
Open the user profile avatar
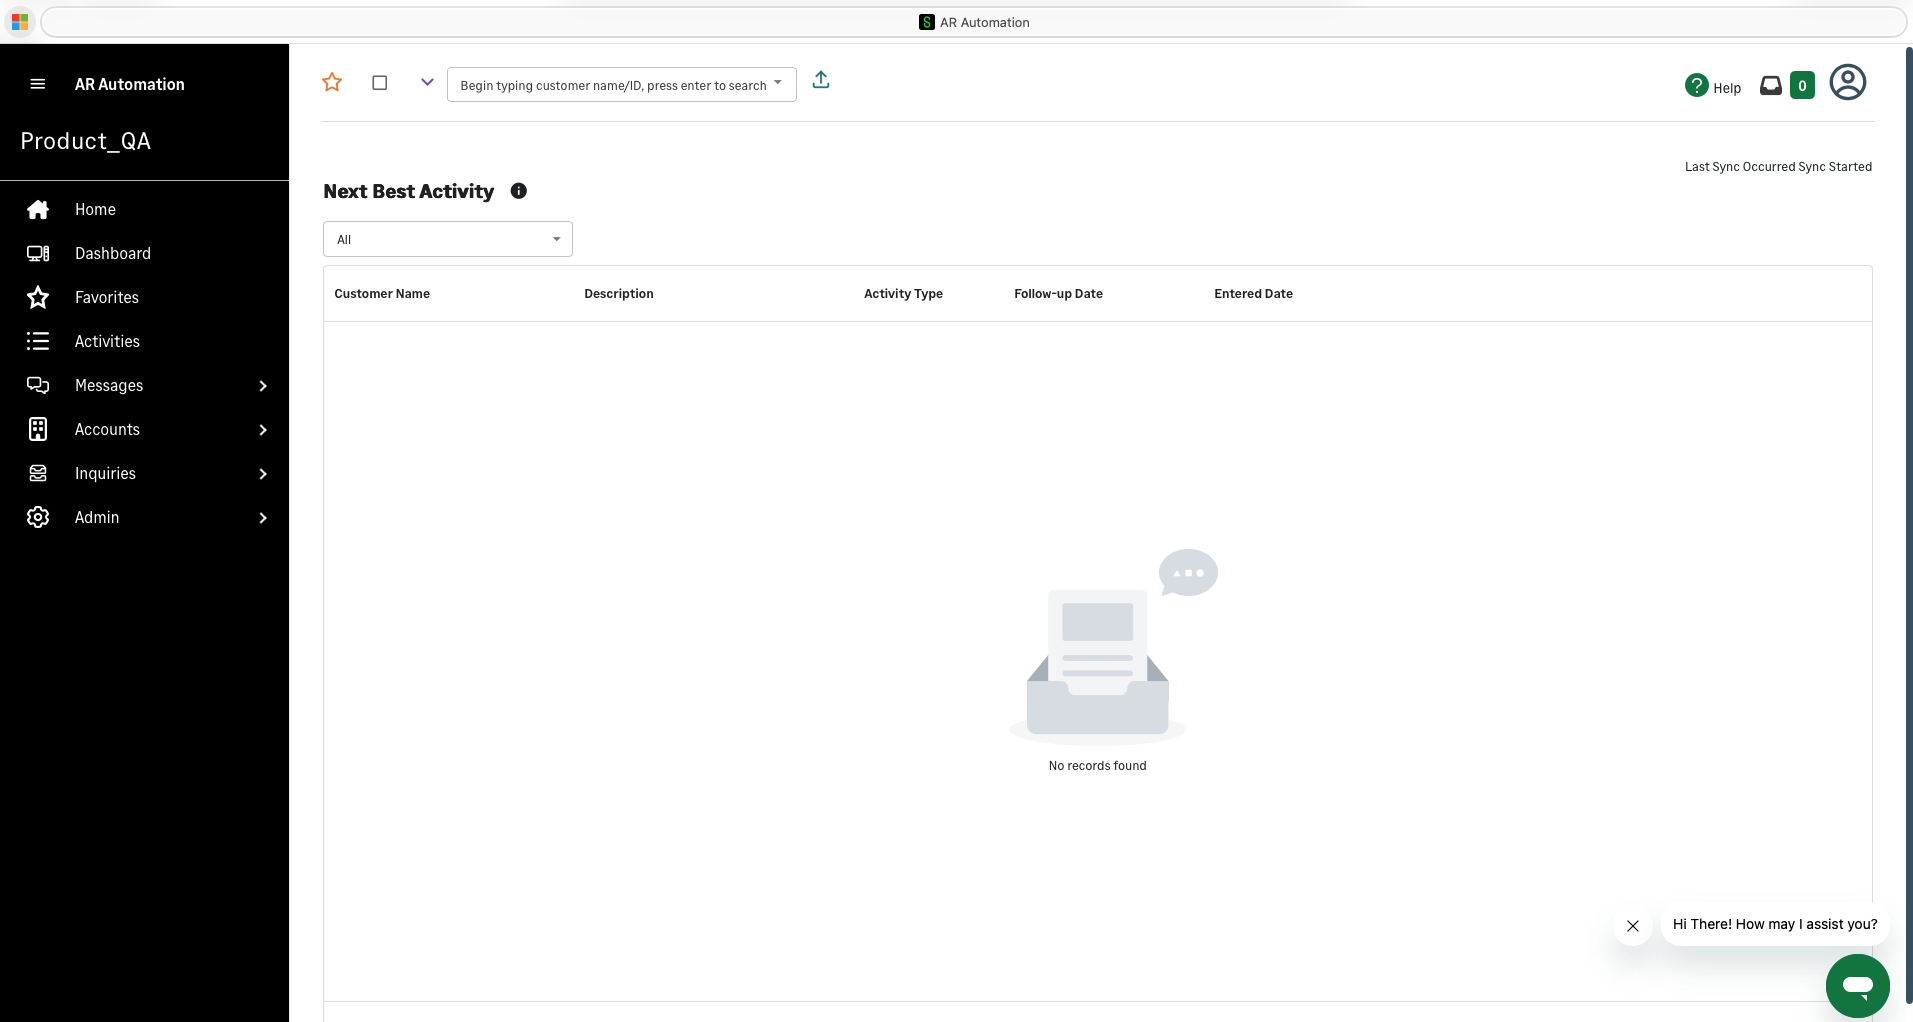click(x=1848, y=82)
